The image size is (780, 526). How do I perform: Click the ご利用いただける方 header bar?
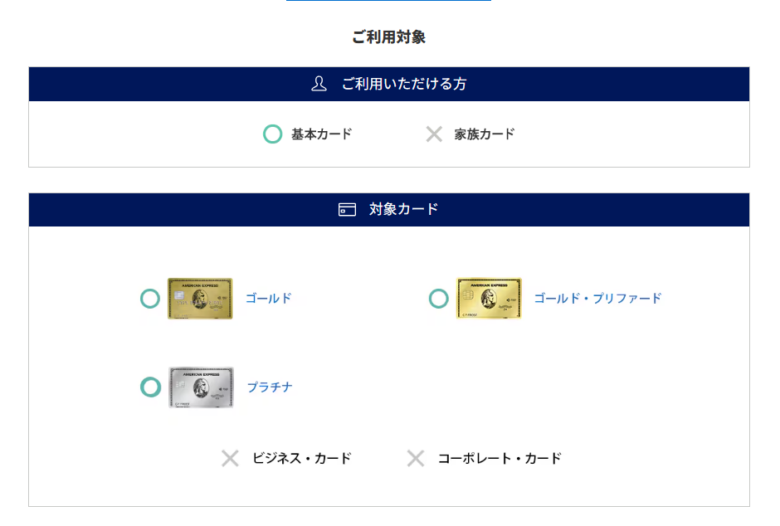pos(389,84)
